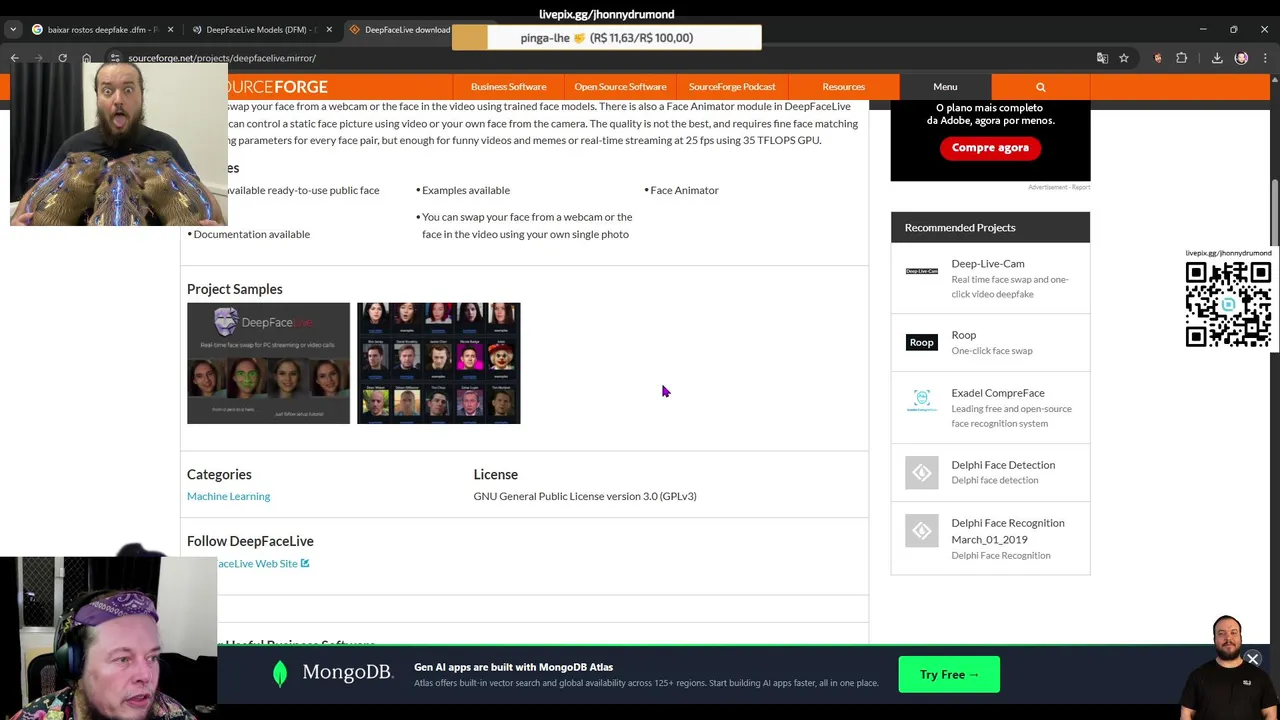Close the 'baixar rostos deepfake' tab
Image resolution: width=1280 pixels, height=720 pixels.
pos(170,30)
